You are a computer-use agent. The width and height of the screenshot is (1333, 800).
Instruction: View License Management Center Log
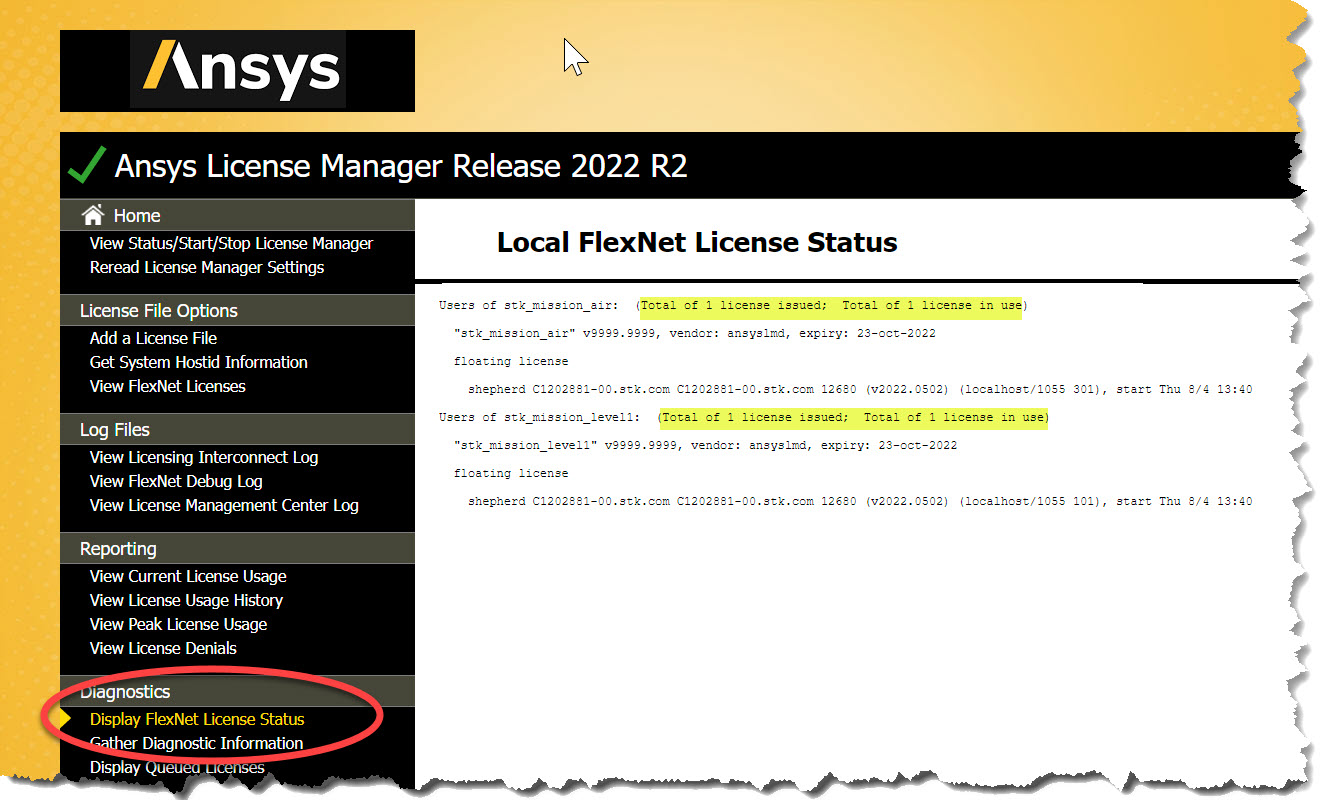[224, 505]
